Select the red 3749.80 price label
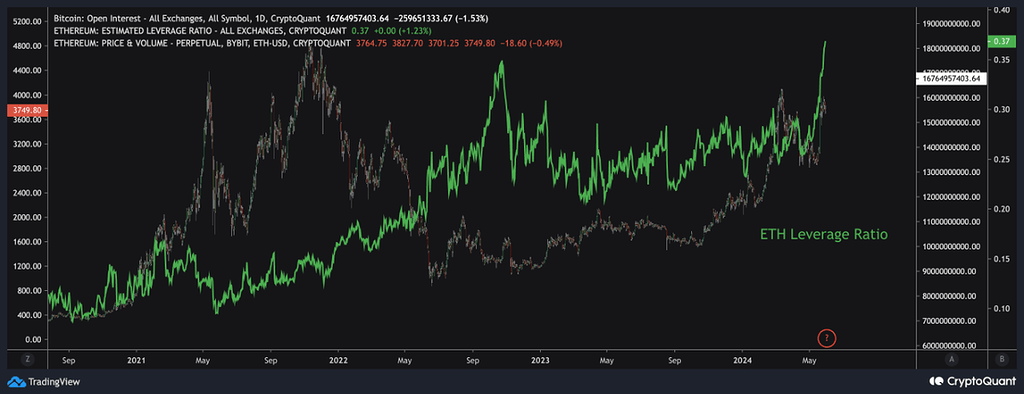This screenshot has height=394, width=1024. pos(22,110)
